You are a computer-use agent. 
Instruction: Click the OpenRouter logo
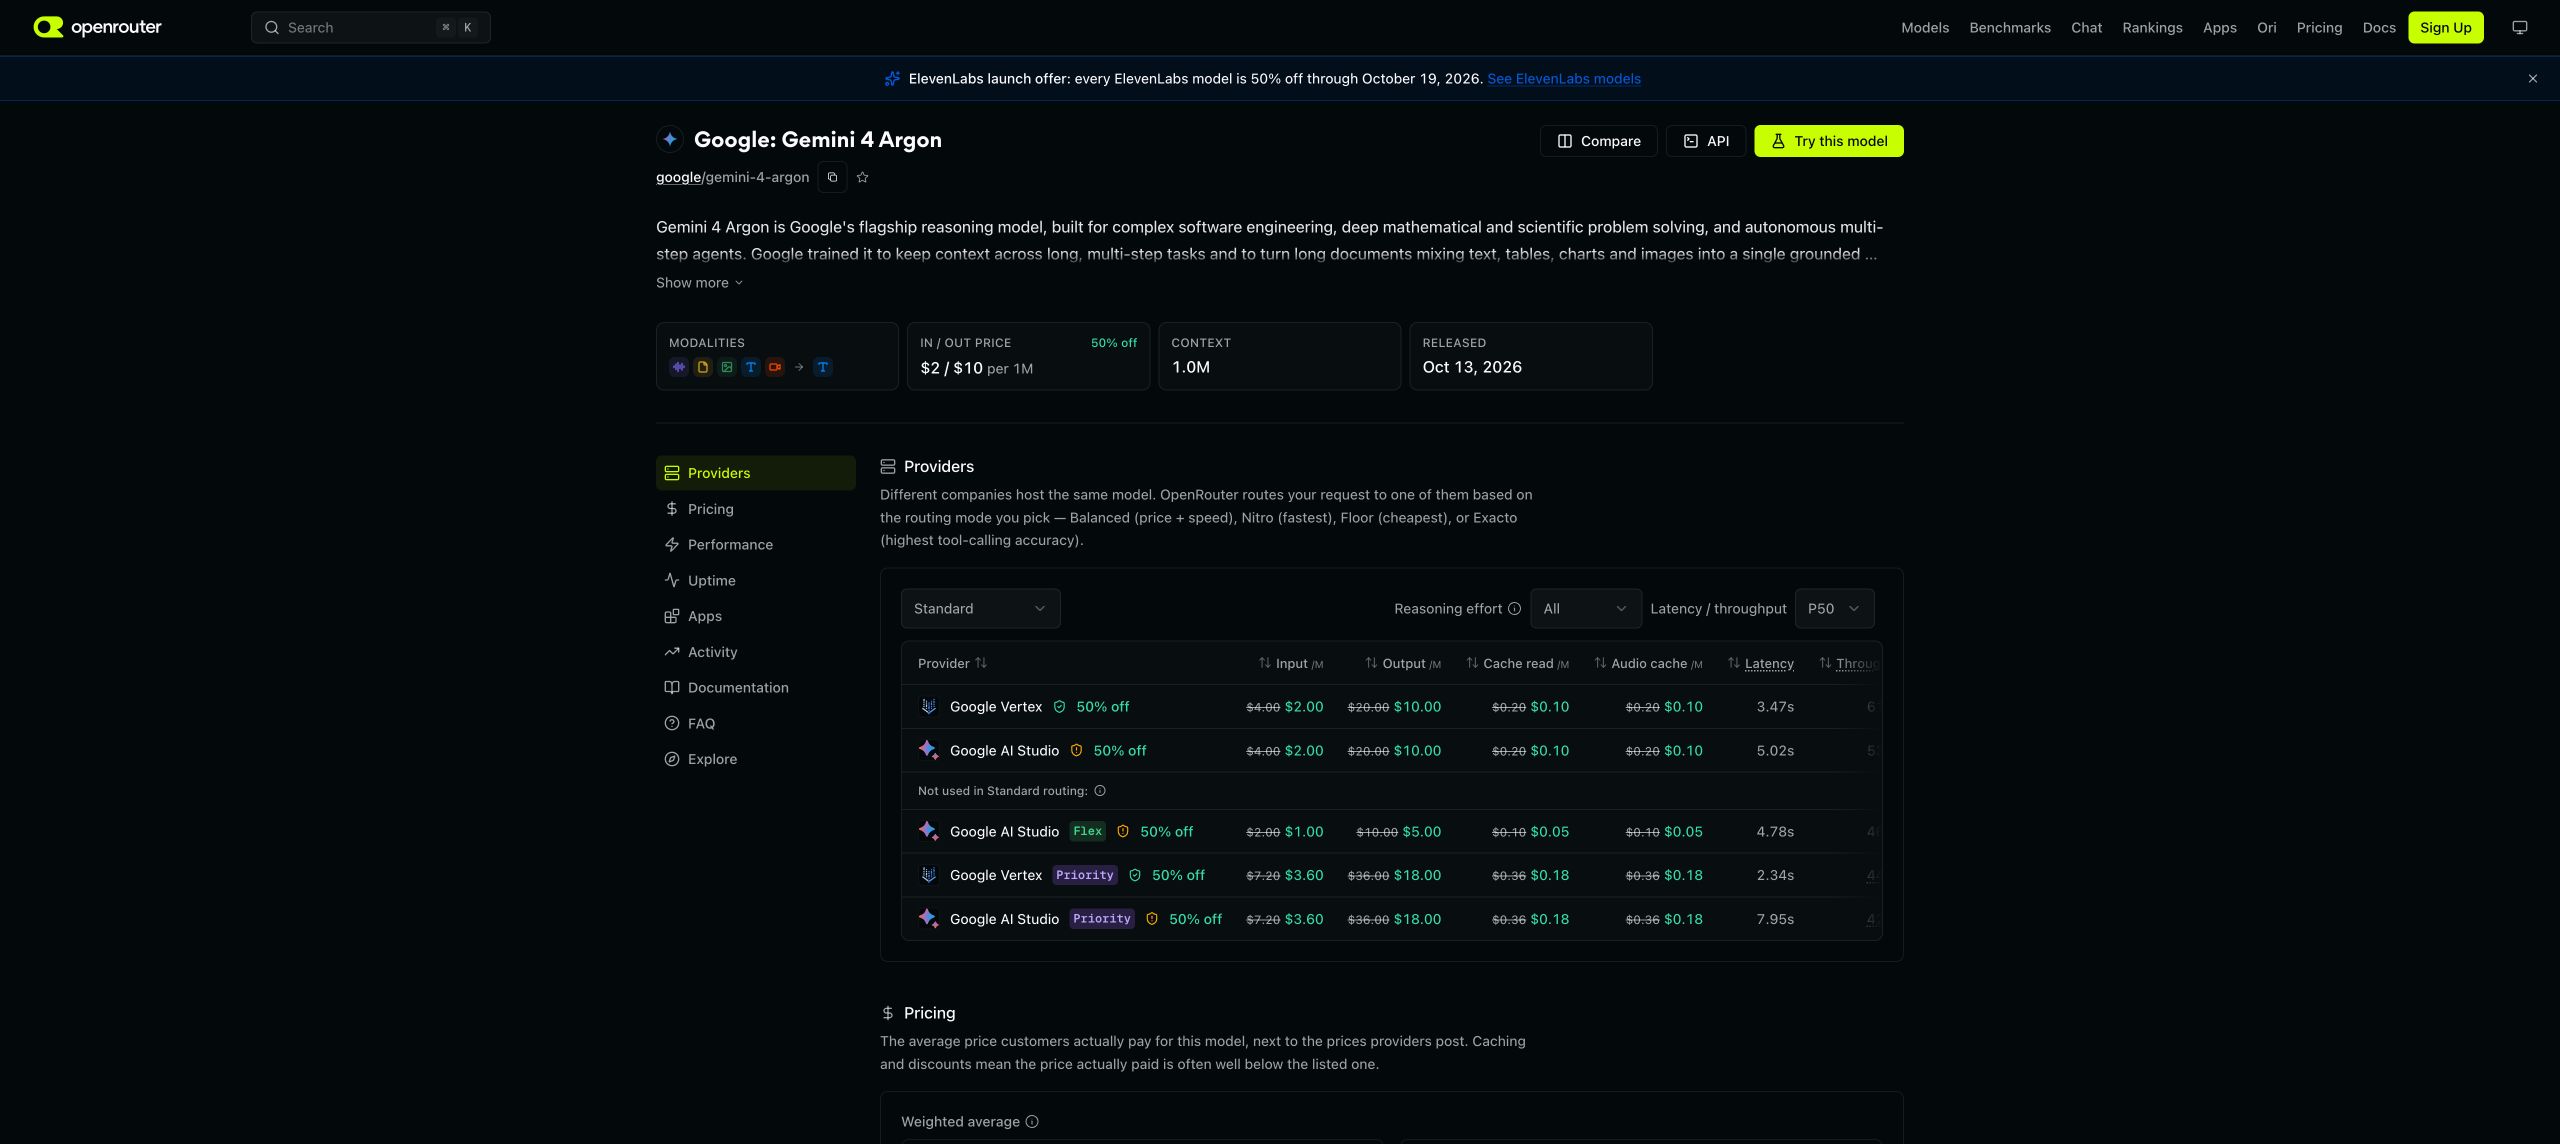click(x=97, y=27)
